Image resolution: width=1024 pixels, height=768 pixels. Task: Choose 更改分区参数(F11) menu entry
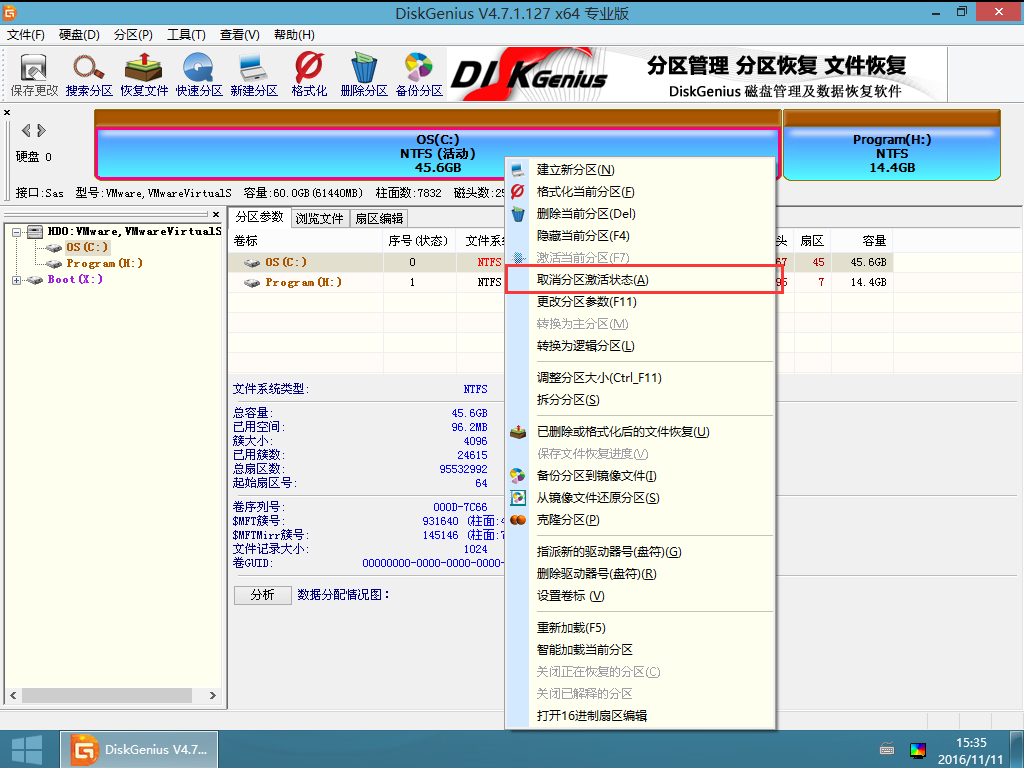641,302
